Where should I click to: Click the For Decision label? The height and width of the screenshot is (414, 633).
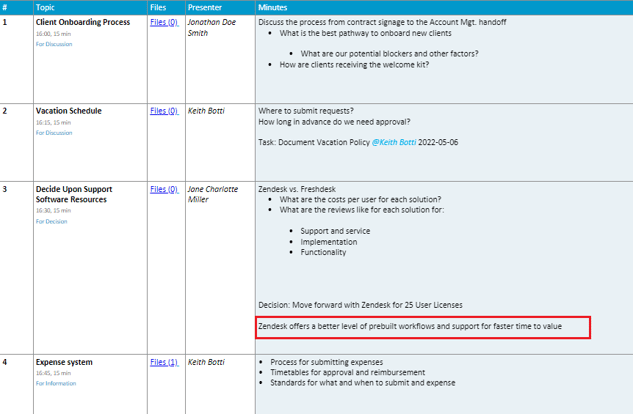pos(51,222)
